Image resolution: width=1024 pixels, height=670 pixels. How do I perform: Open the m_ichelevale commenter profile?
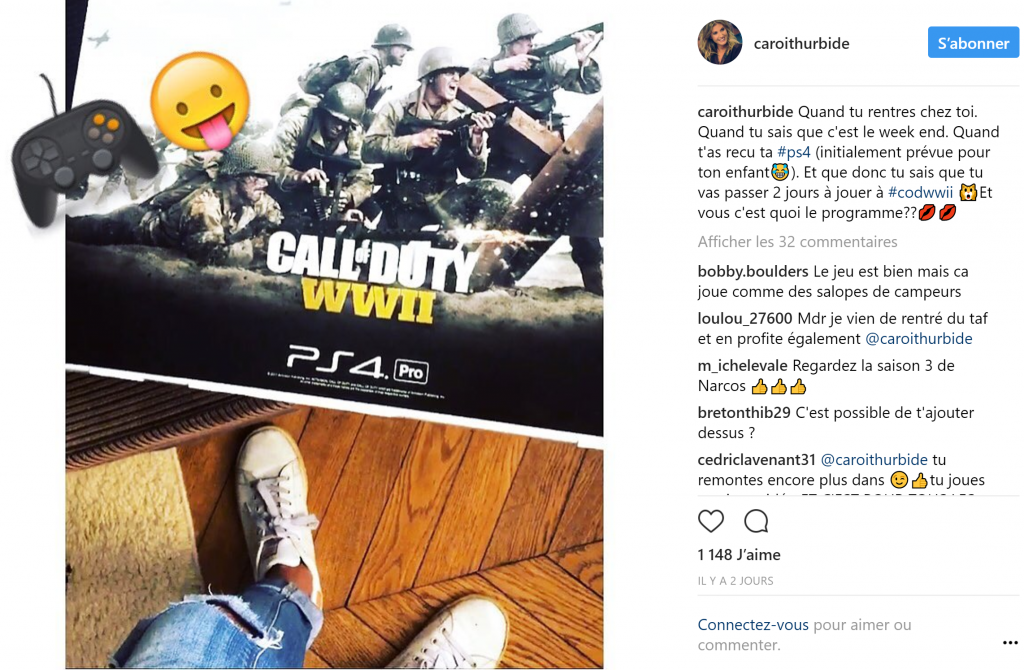[743, 366]
